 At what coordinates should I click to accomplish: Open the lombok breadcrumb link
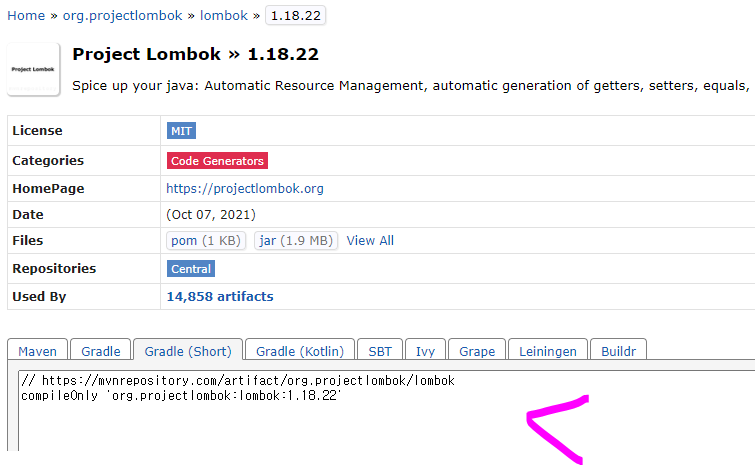coord(223,15)
